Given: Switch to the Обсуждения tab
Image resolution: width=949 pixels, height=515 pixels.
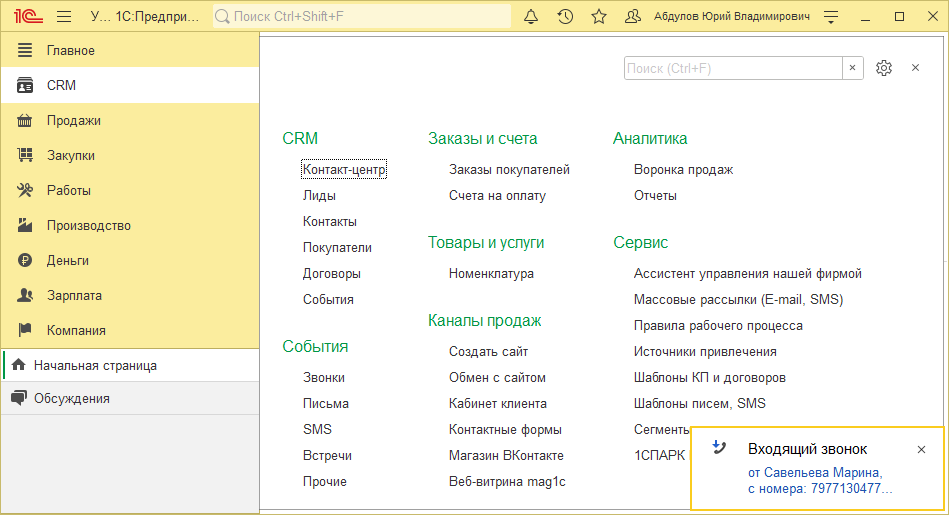Looking at the screenshot, I should click(x=130, y=398).
